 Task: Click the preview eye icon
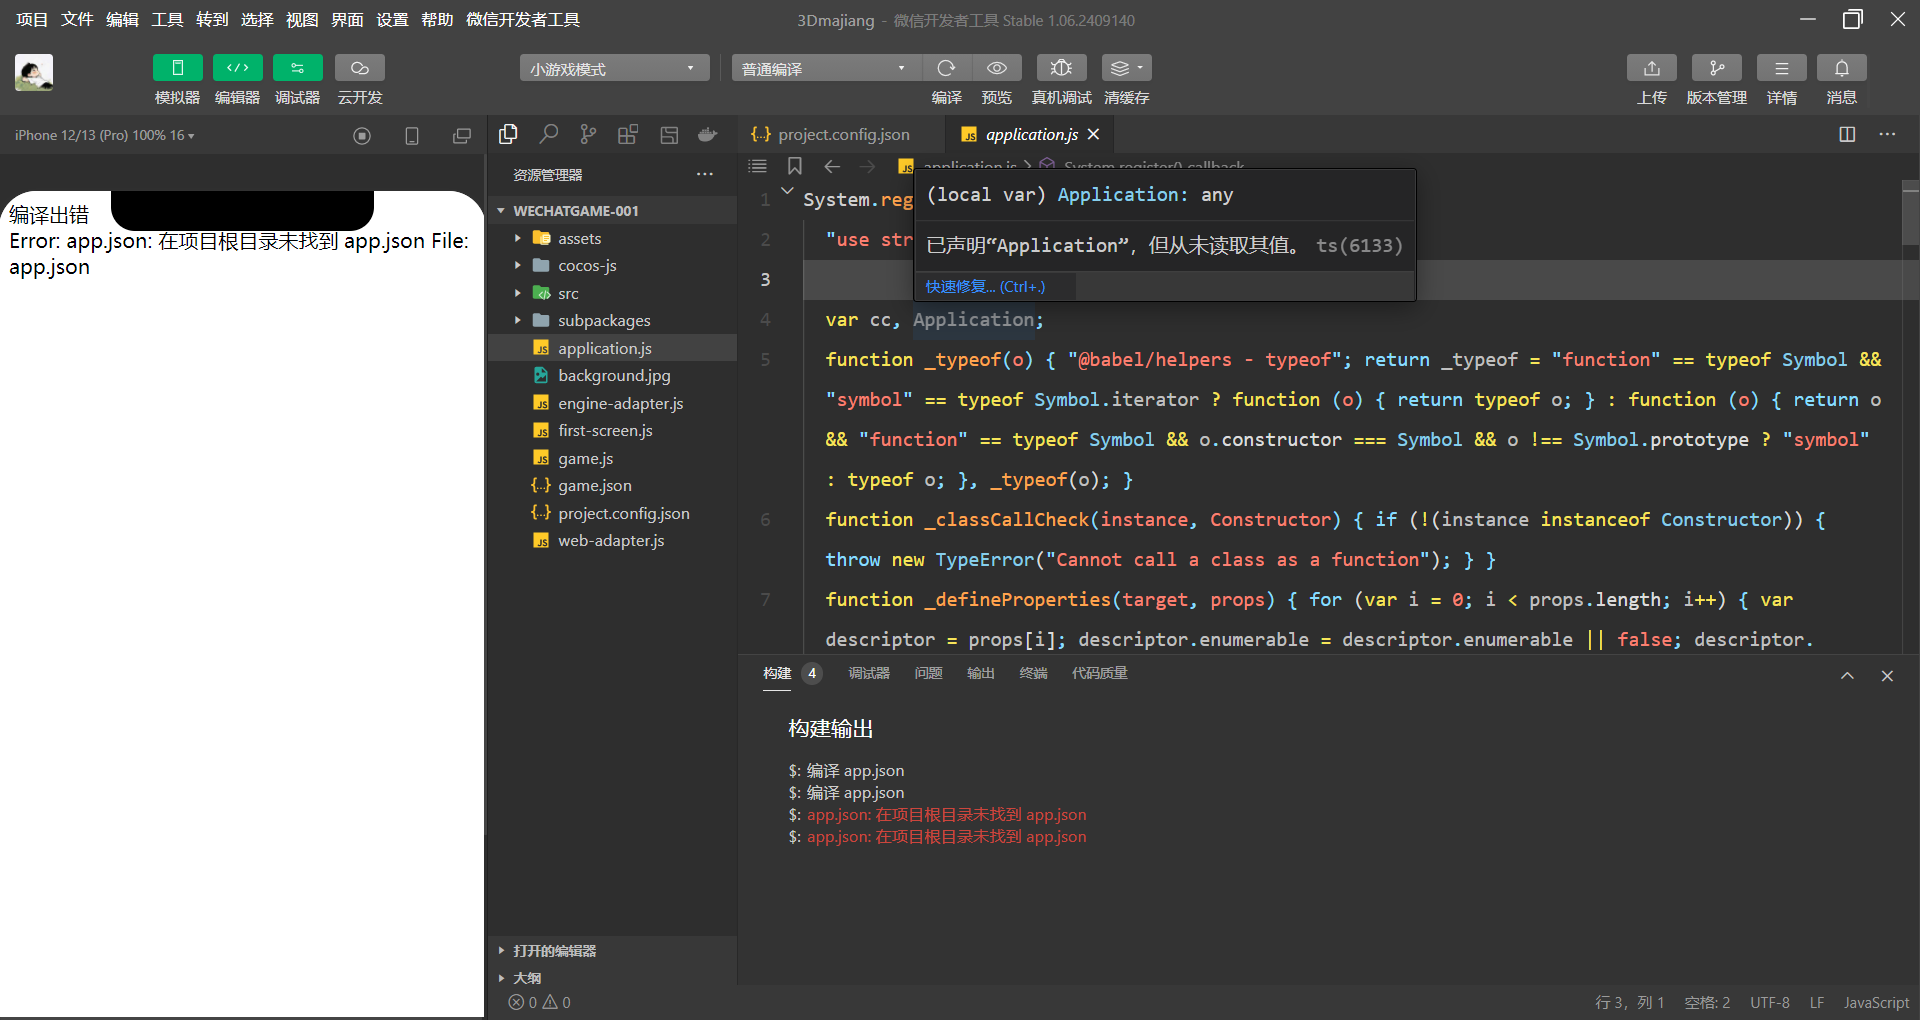tap(997, 68)
